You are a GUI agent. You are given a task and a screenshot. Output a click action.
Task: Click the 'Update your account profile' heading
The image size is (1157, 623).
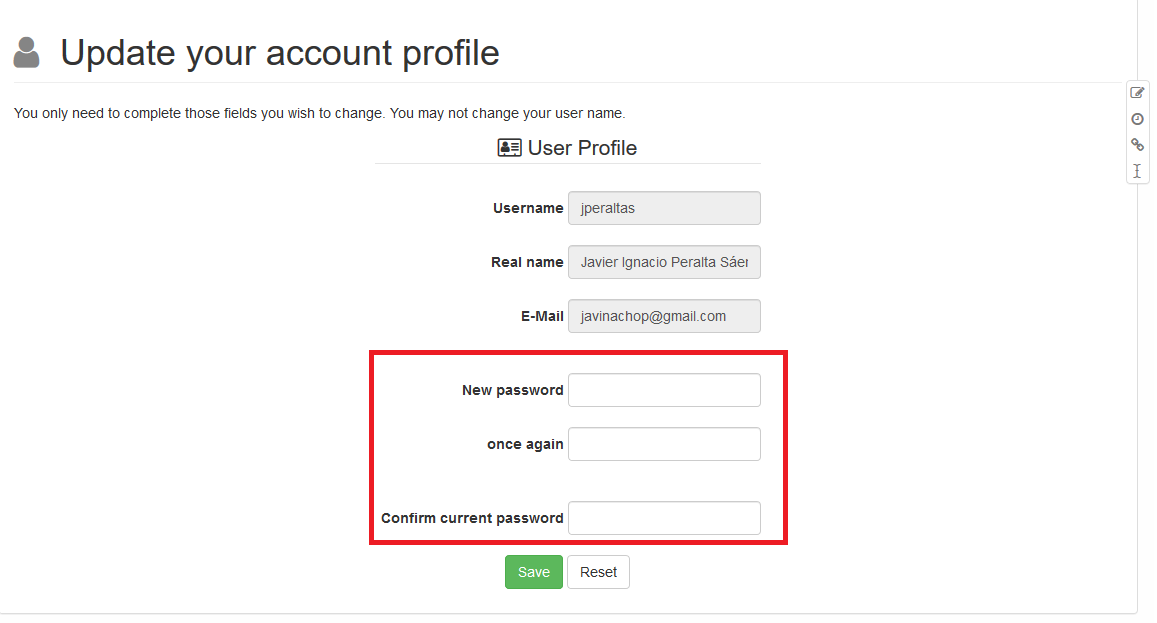[280, 53]
